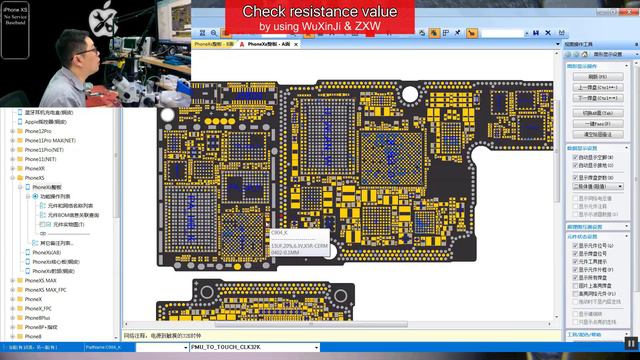Image resolution: width=640 pixels, height=360 pixels.
Task: Collapse the 图形显示操作 section
Action: [x=627, y=66]
